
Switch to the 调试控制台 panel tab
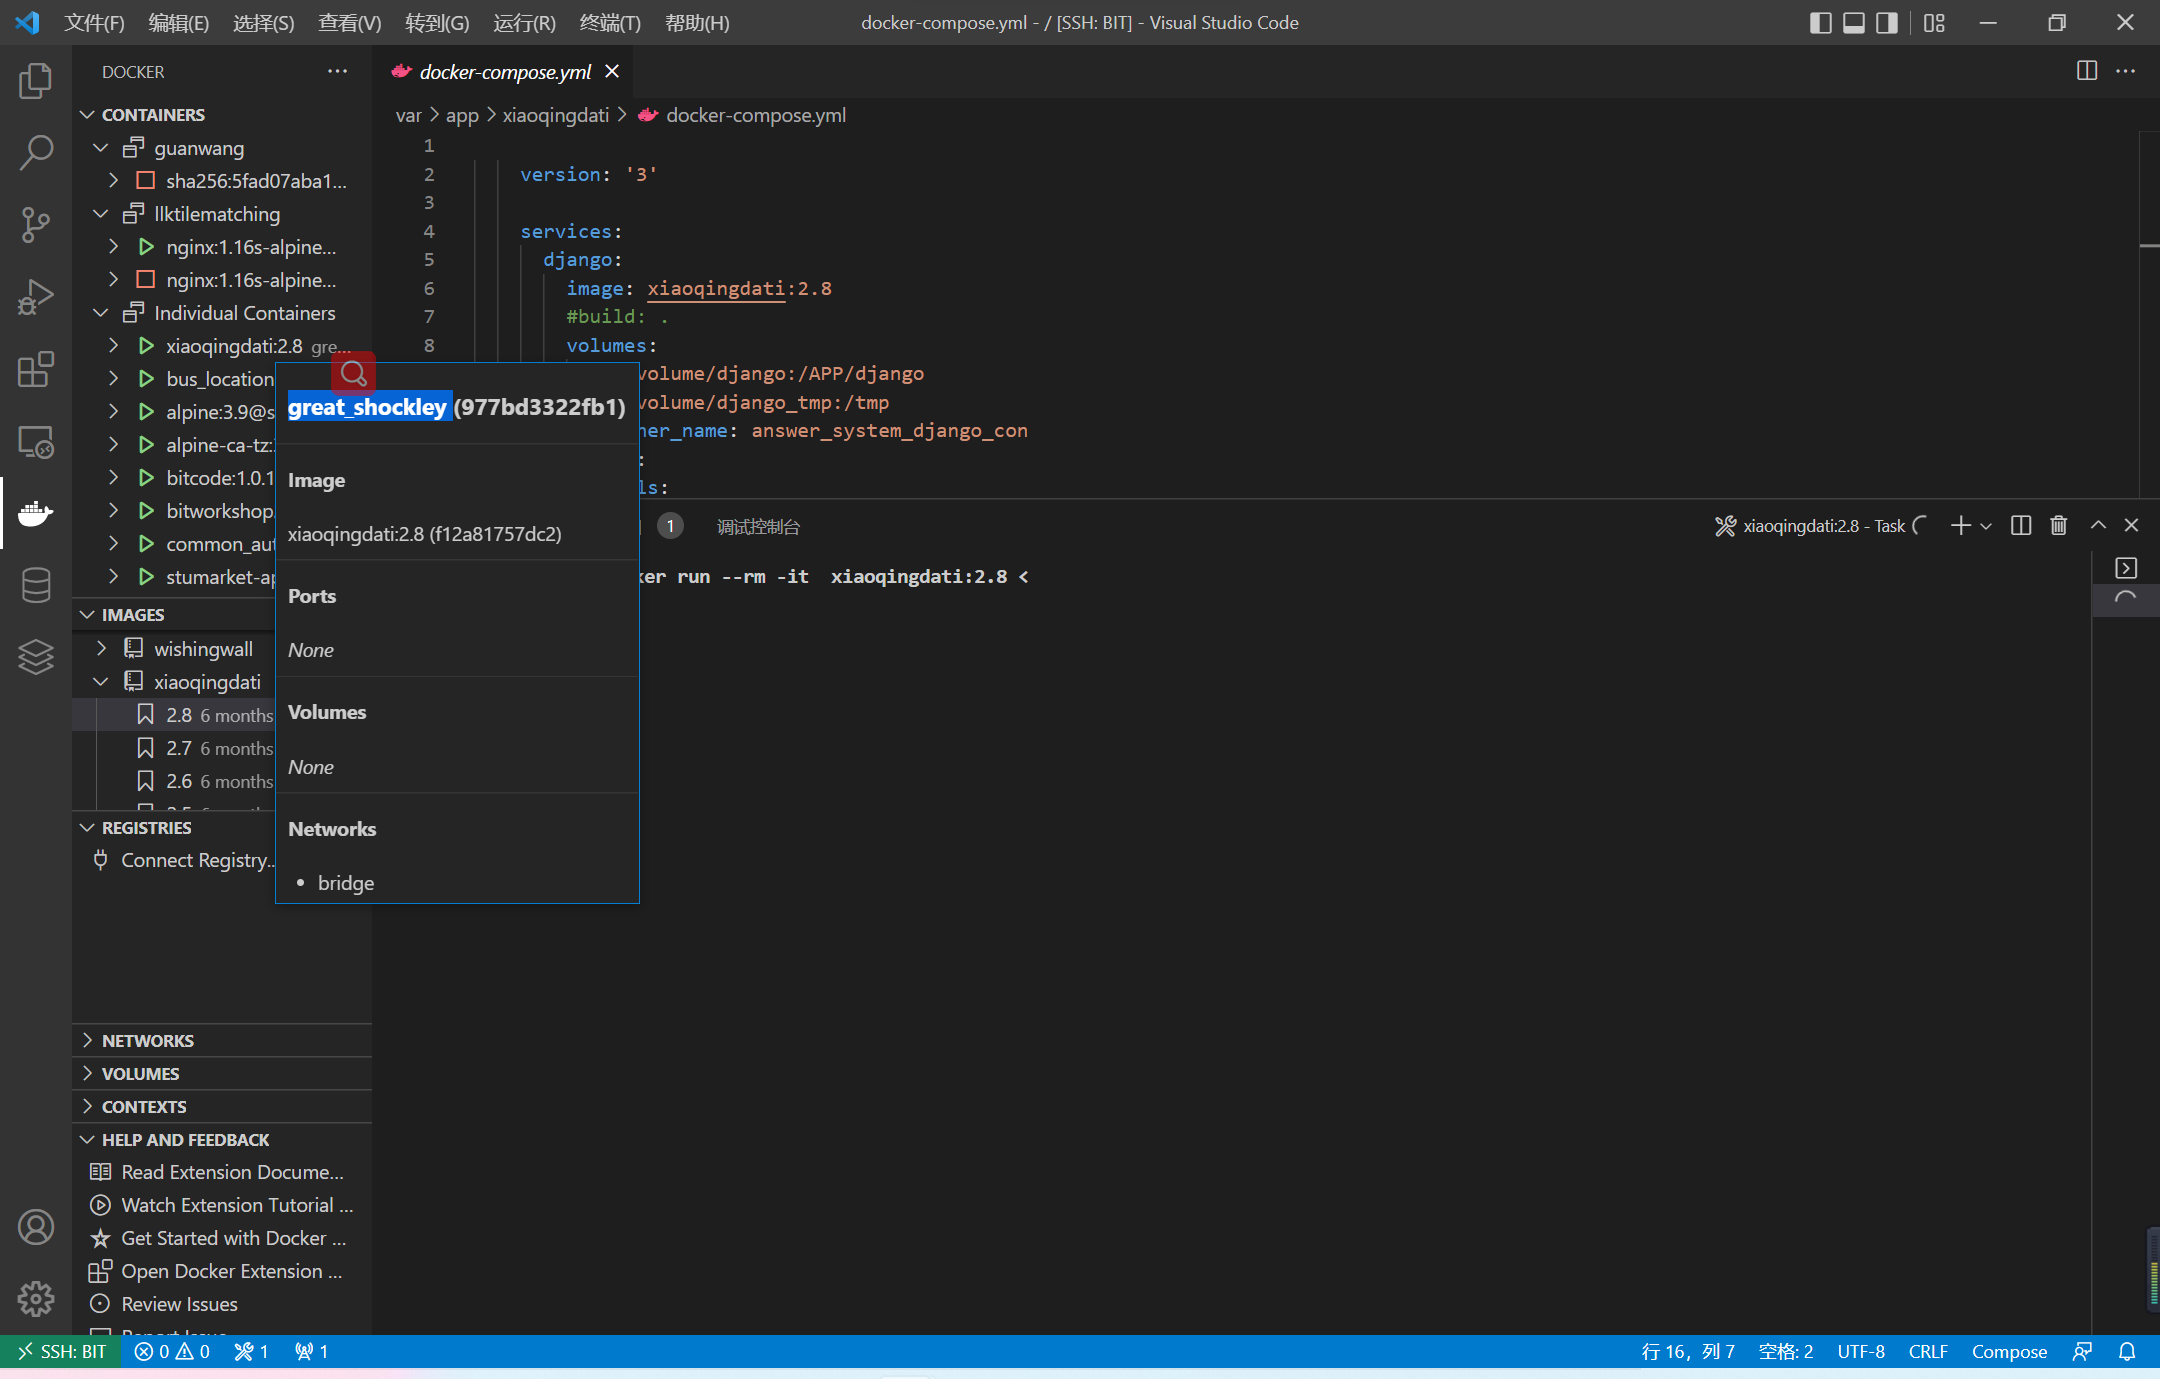click(758, 526)
